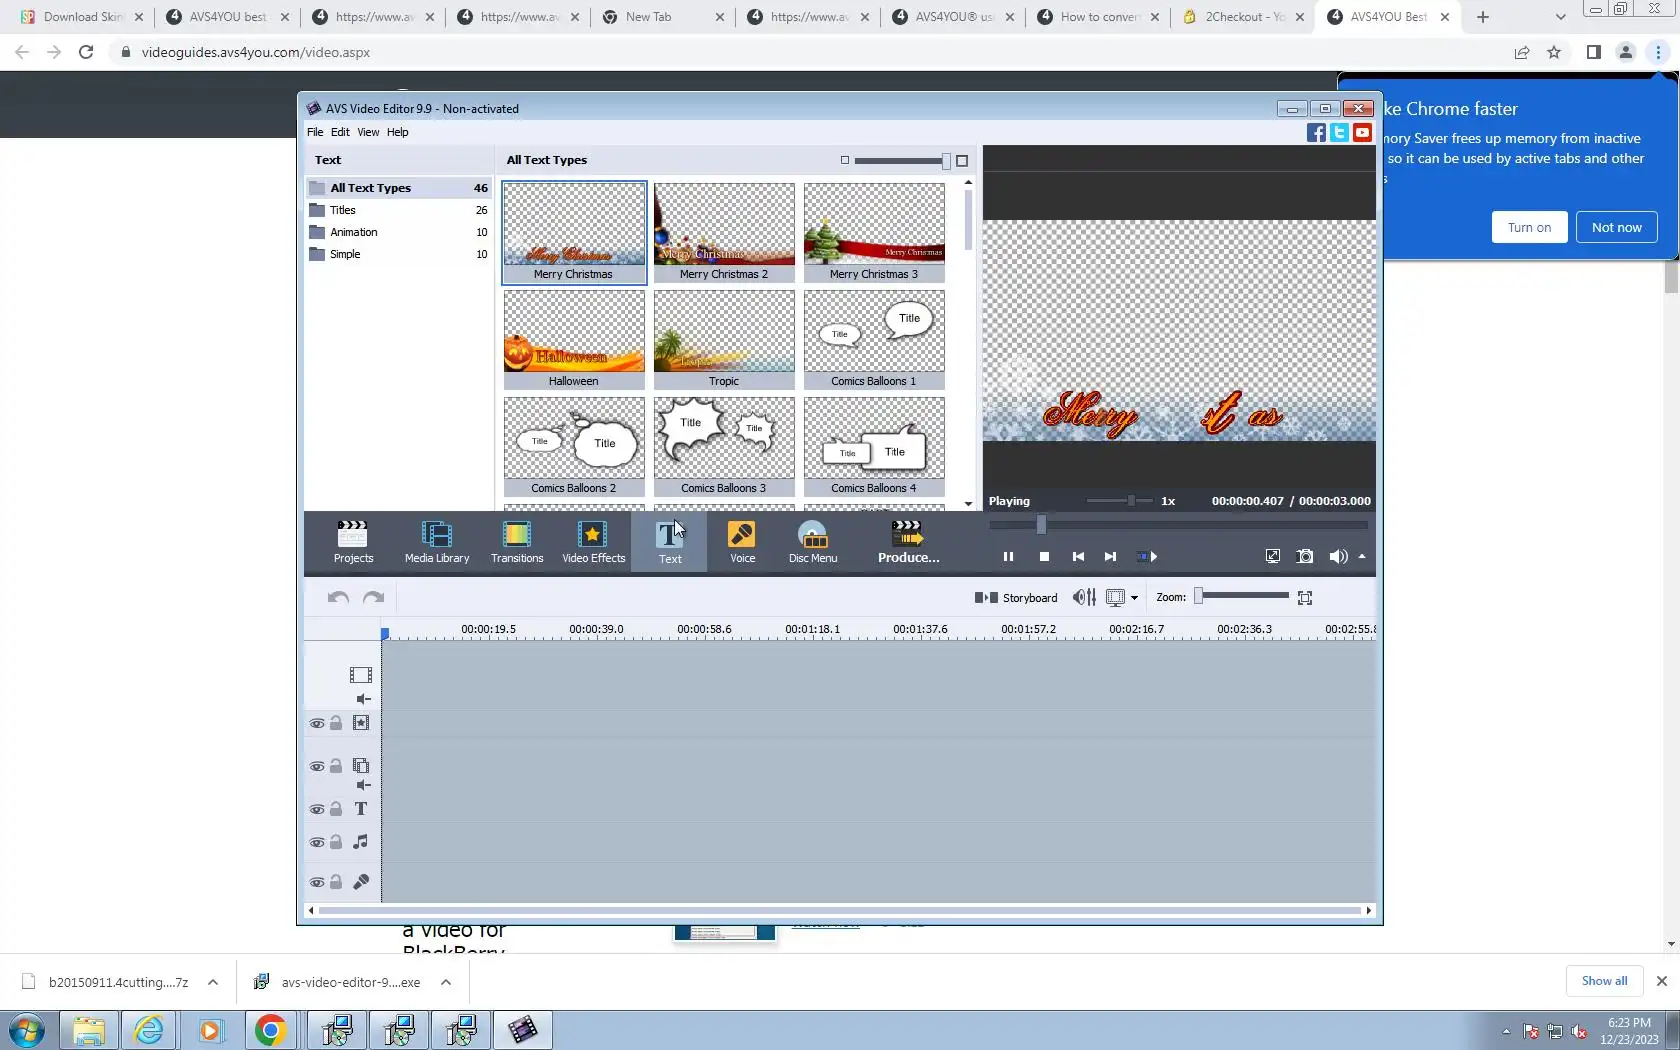Expand the volume slider arrow
The width and height of the screenshot is (1680, 1050).
coord(1362,557)
